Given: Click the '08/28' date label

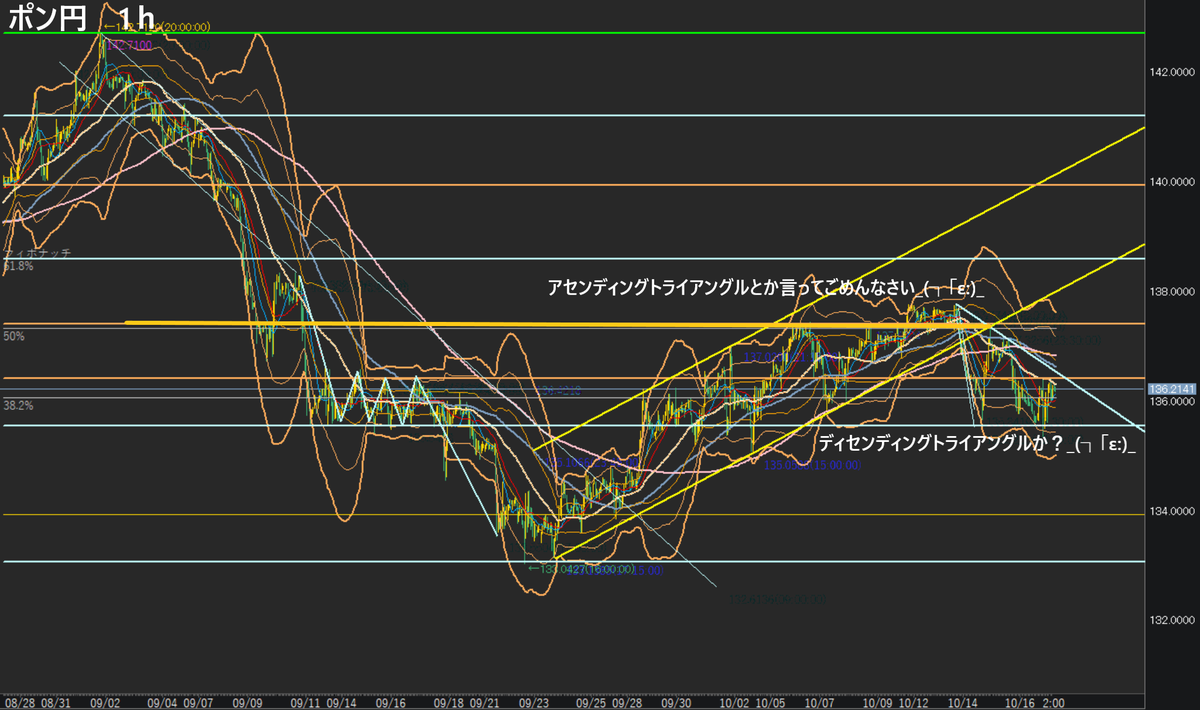Looking at the screenshot, I should [x=20, y=703].
